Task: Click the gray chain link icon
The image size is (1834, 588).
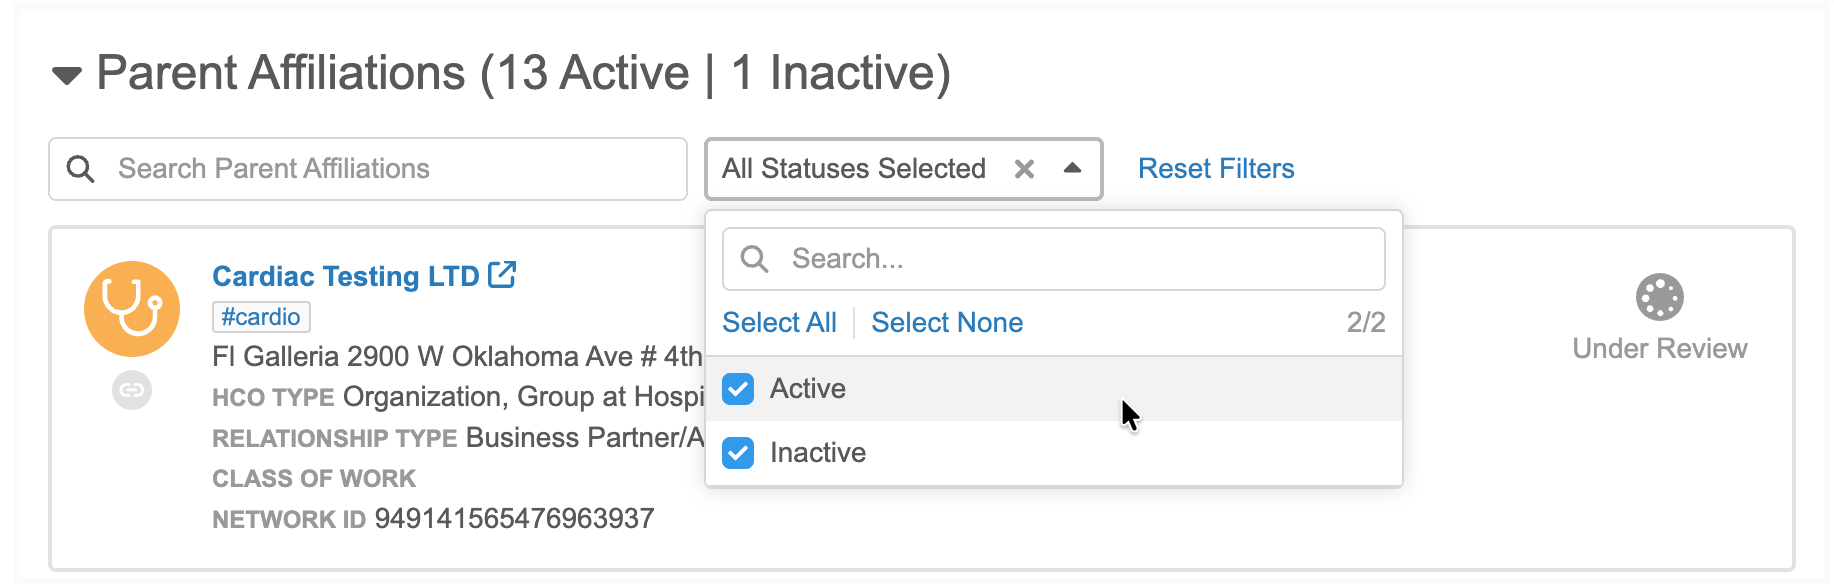Action: click(x=132, y=390)
